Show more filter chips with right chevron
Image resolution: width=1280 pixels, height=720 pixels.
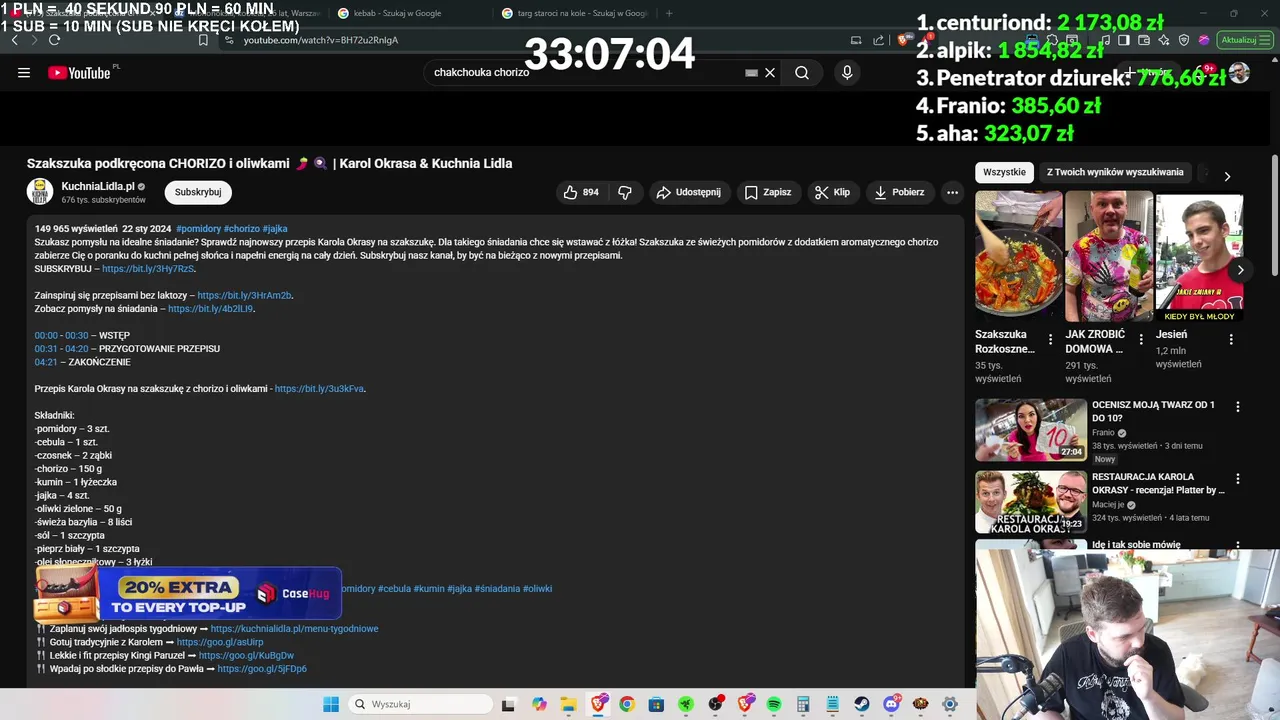(x=1227, y=176)
